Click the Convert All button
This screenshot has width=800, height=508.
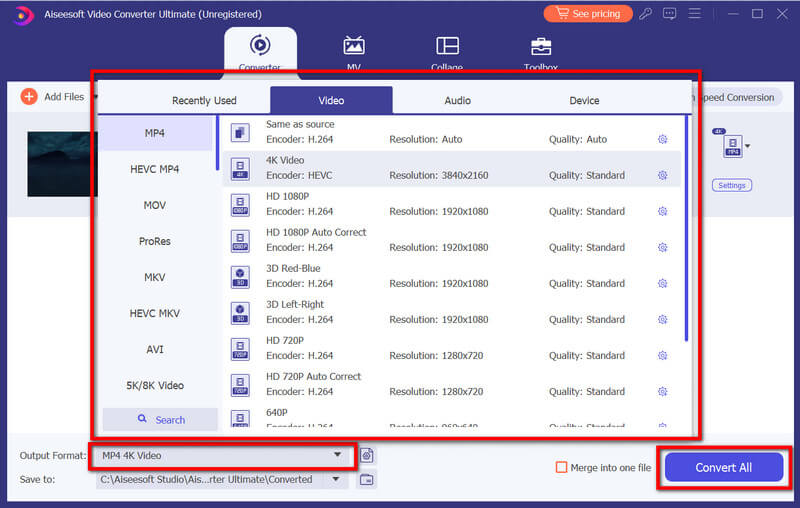point(724,467)
